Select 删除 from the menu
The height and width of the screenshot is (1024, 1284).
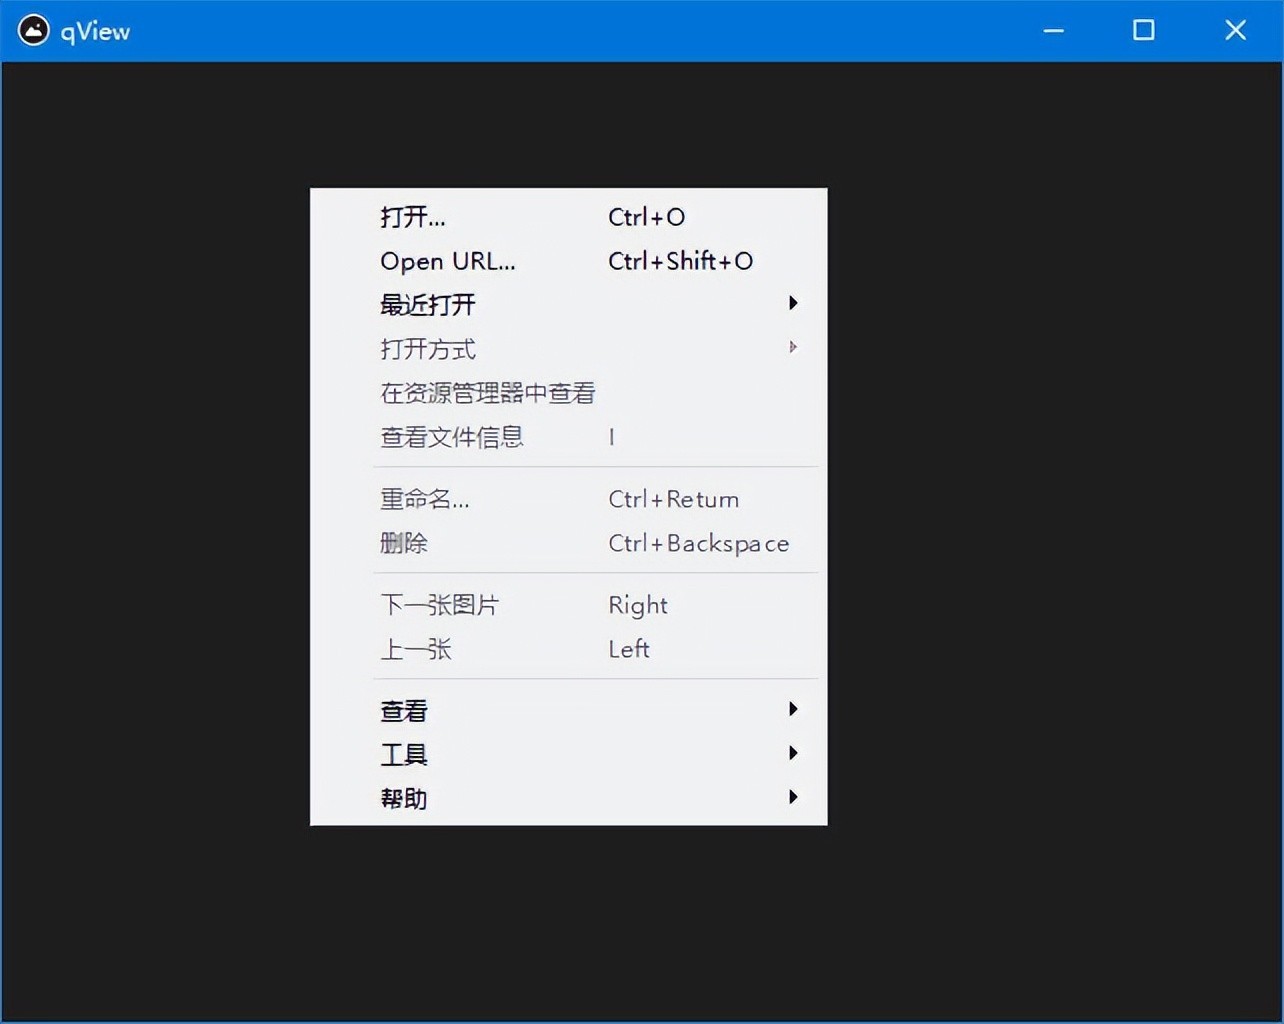(x=568, y=543)
